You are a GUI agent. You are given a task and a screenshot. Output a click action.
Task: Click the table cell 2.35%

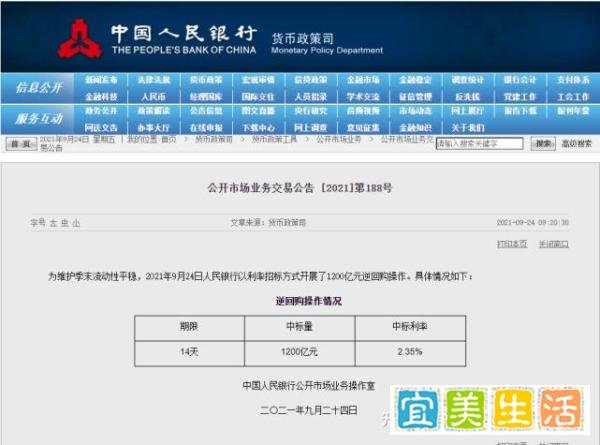click(410, 352)
